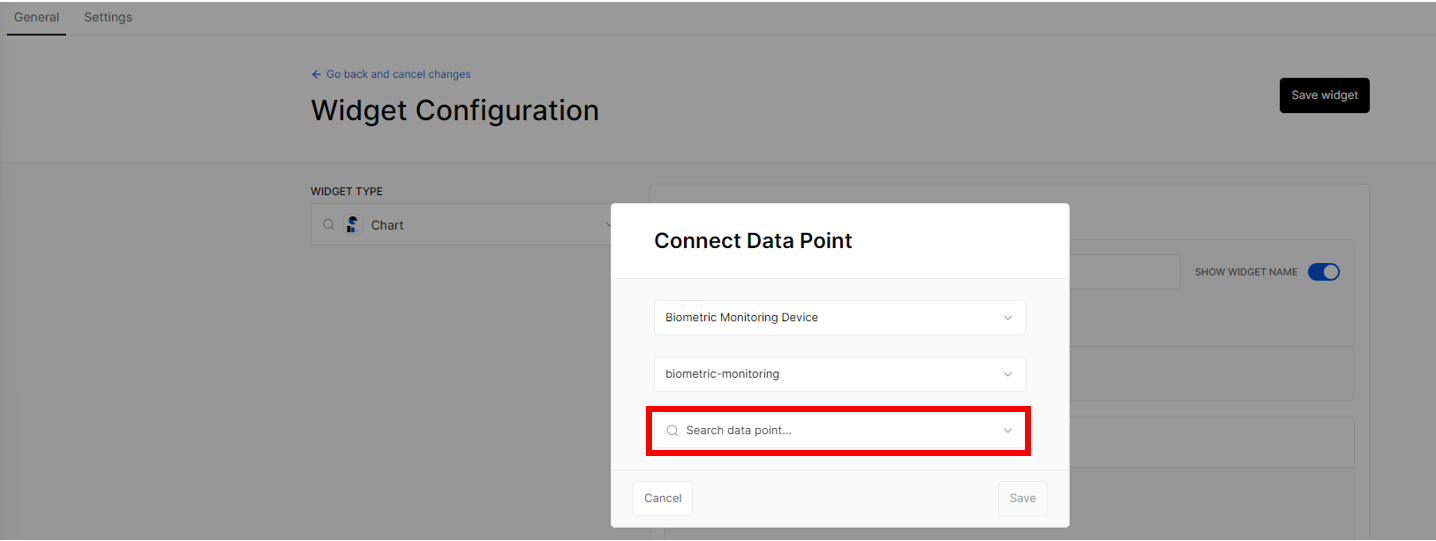Click the Show Widget Name label text
Viewport: 1436px width, 541px height.
pyautogui.click(x=1246, y=272)
